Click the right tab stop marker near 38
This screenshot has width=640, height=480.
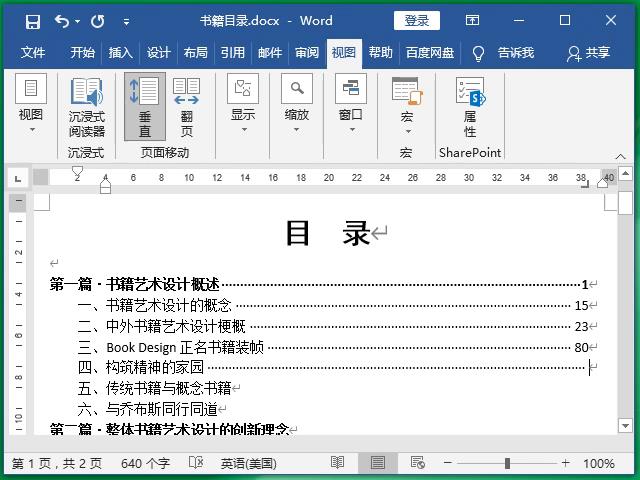point(586,184)
